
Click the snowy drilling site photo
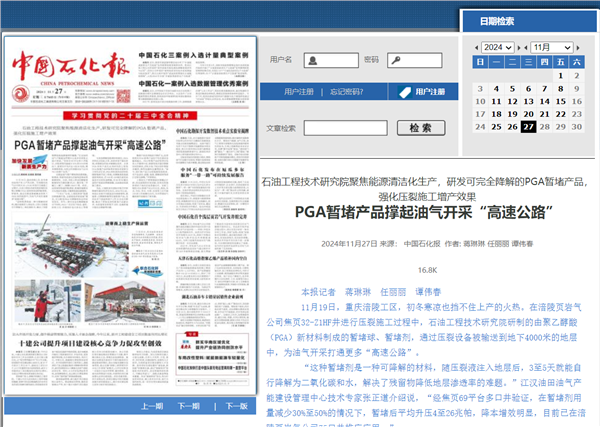[x=72, y=246]
